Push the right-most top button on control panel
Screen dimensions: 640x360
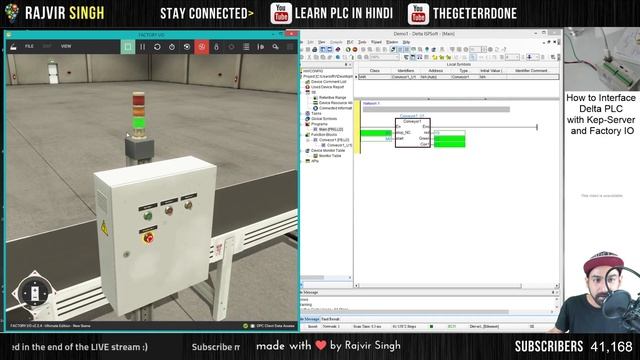(188, 205)
